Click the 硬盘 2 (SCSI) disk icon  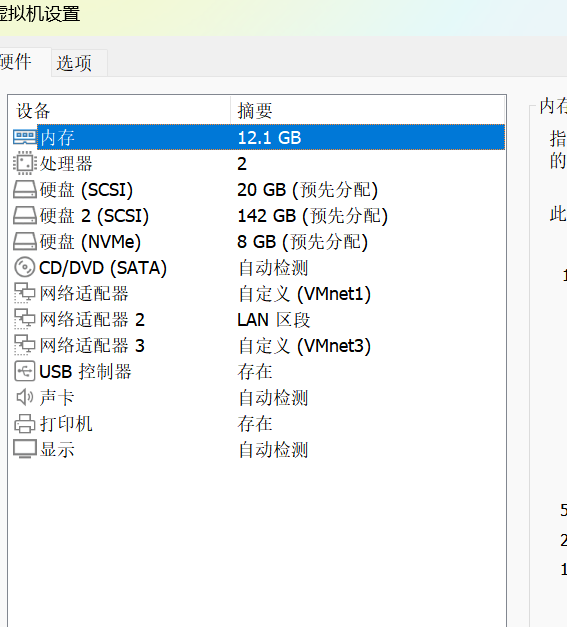[25, 215]
